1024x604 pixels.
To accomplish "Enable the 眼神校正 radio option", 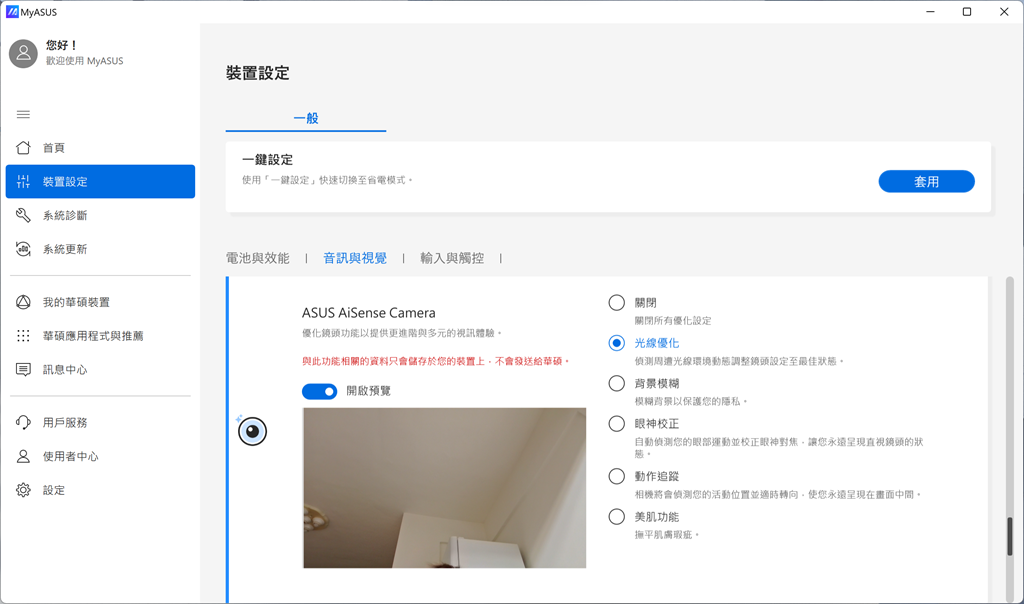I will (x=617, y=424).
